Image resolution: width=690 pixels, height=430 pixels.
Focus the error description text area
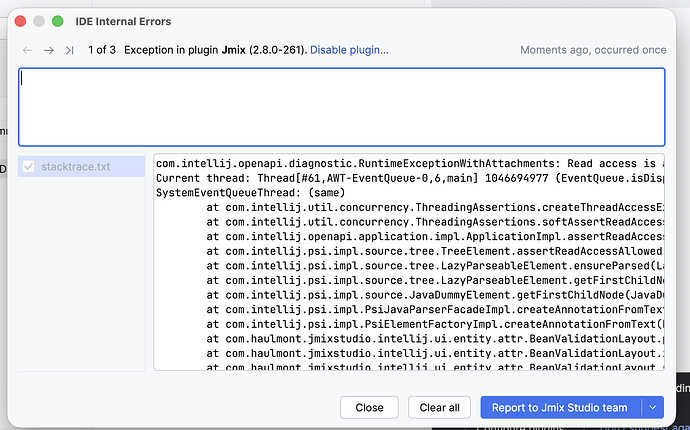pyautogui.click(x=341, y=107)
